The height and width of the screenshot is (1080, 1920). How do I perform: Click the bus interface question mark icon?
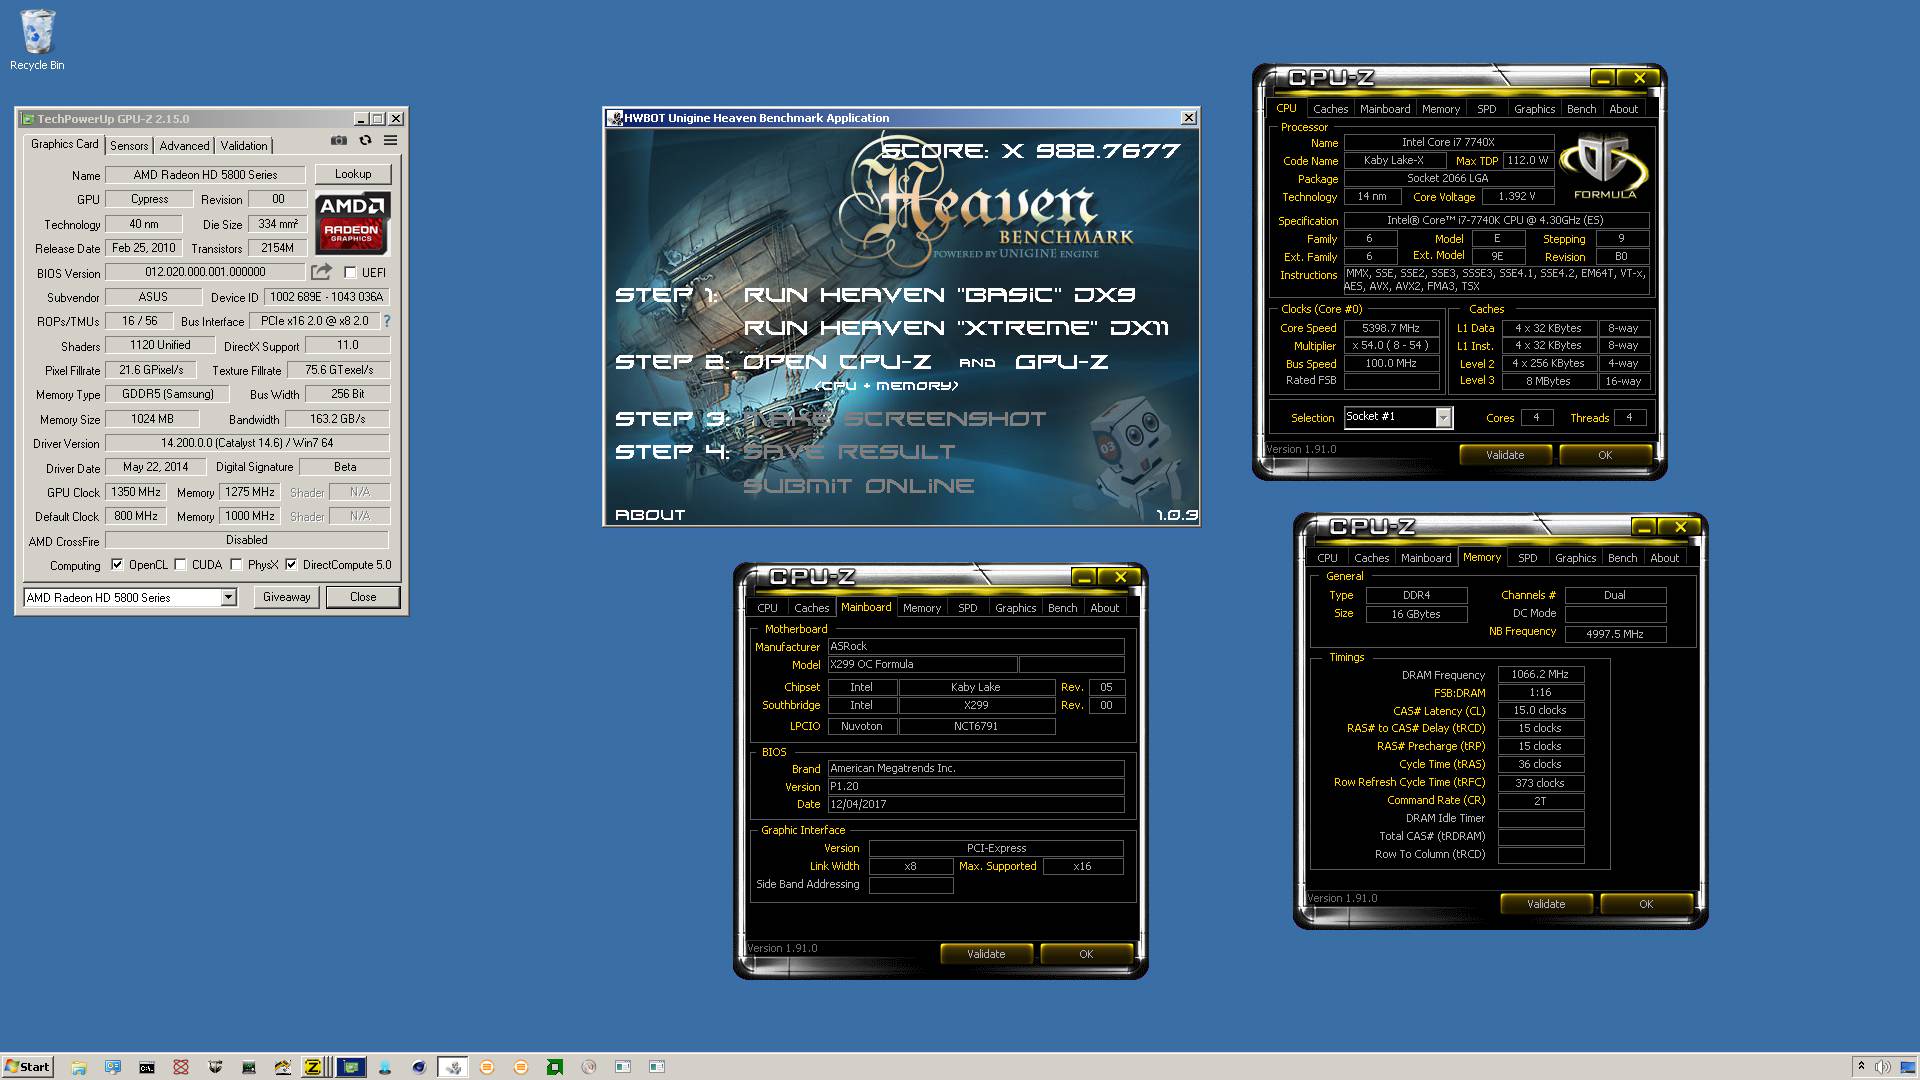tap(387, 321)
